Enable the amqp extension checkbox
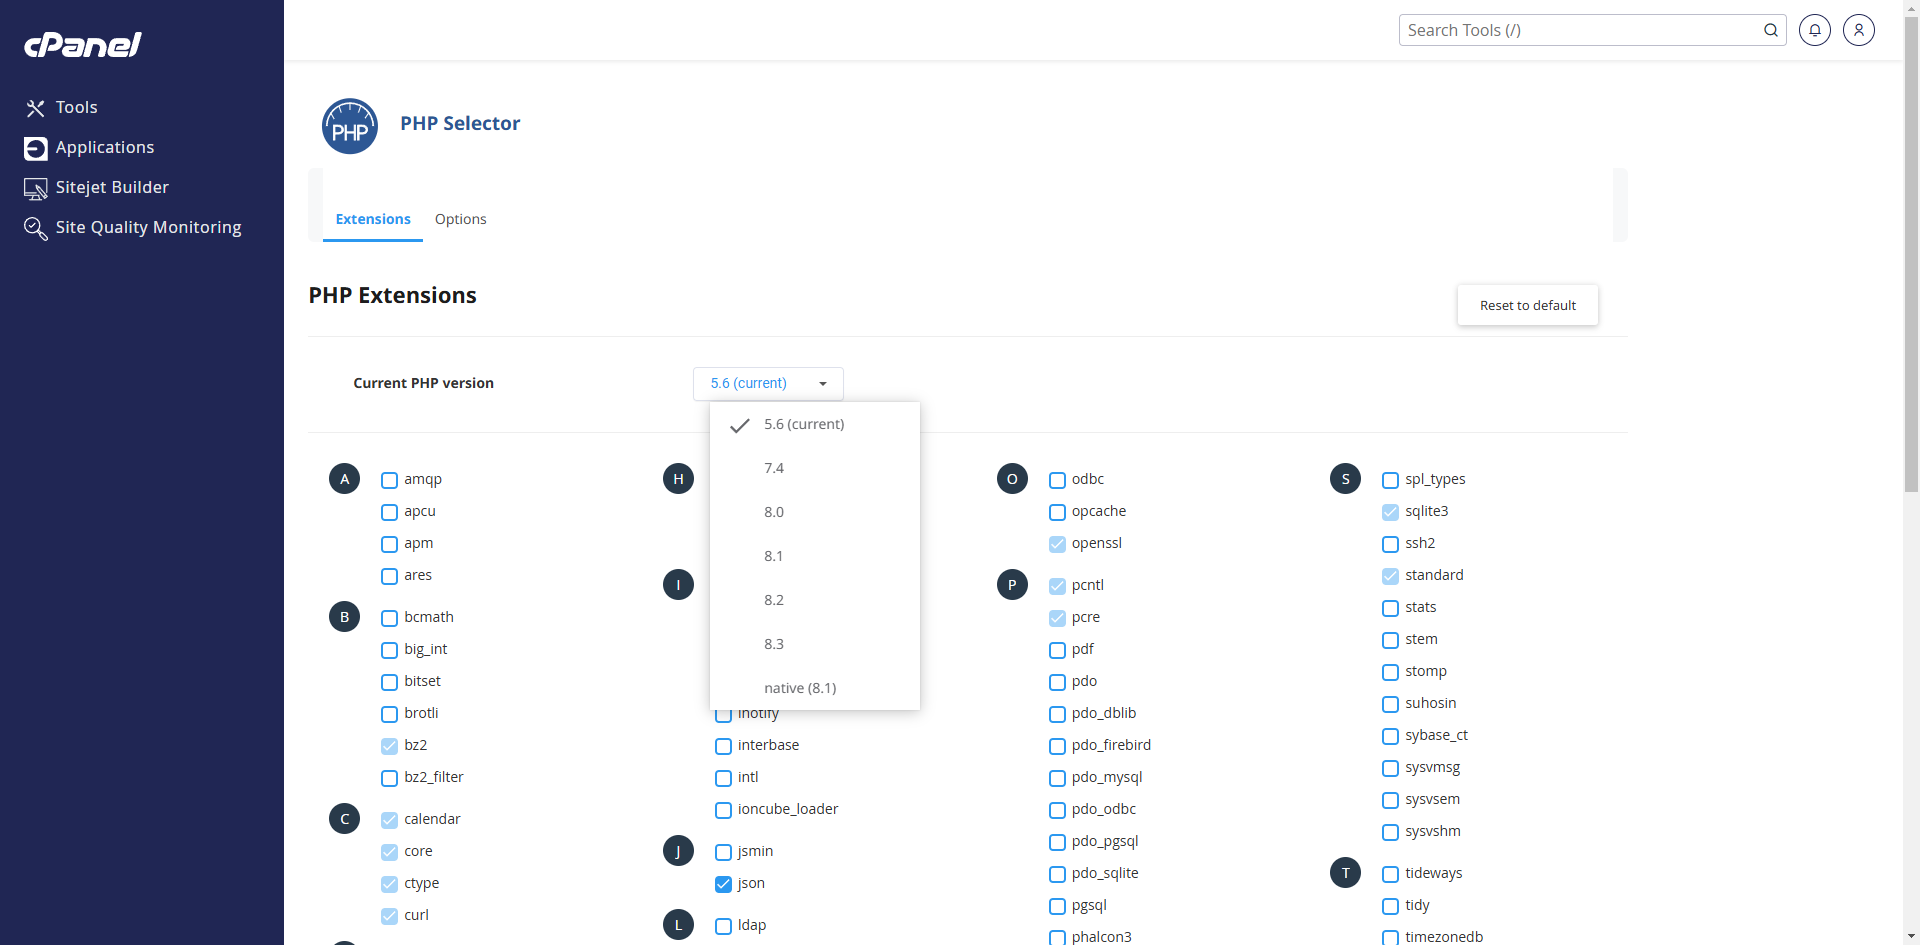 pos(390,480)
